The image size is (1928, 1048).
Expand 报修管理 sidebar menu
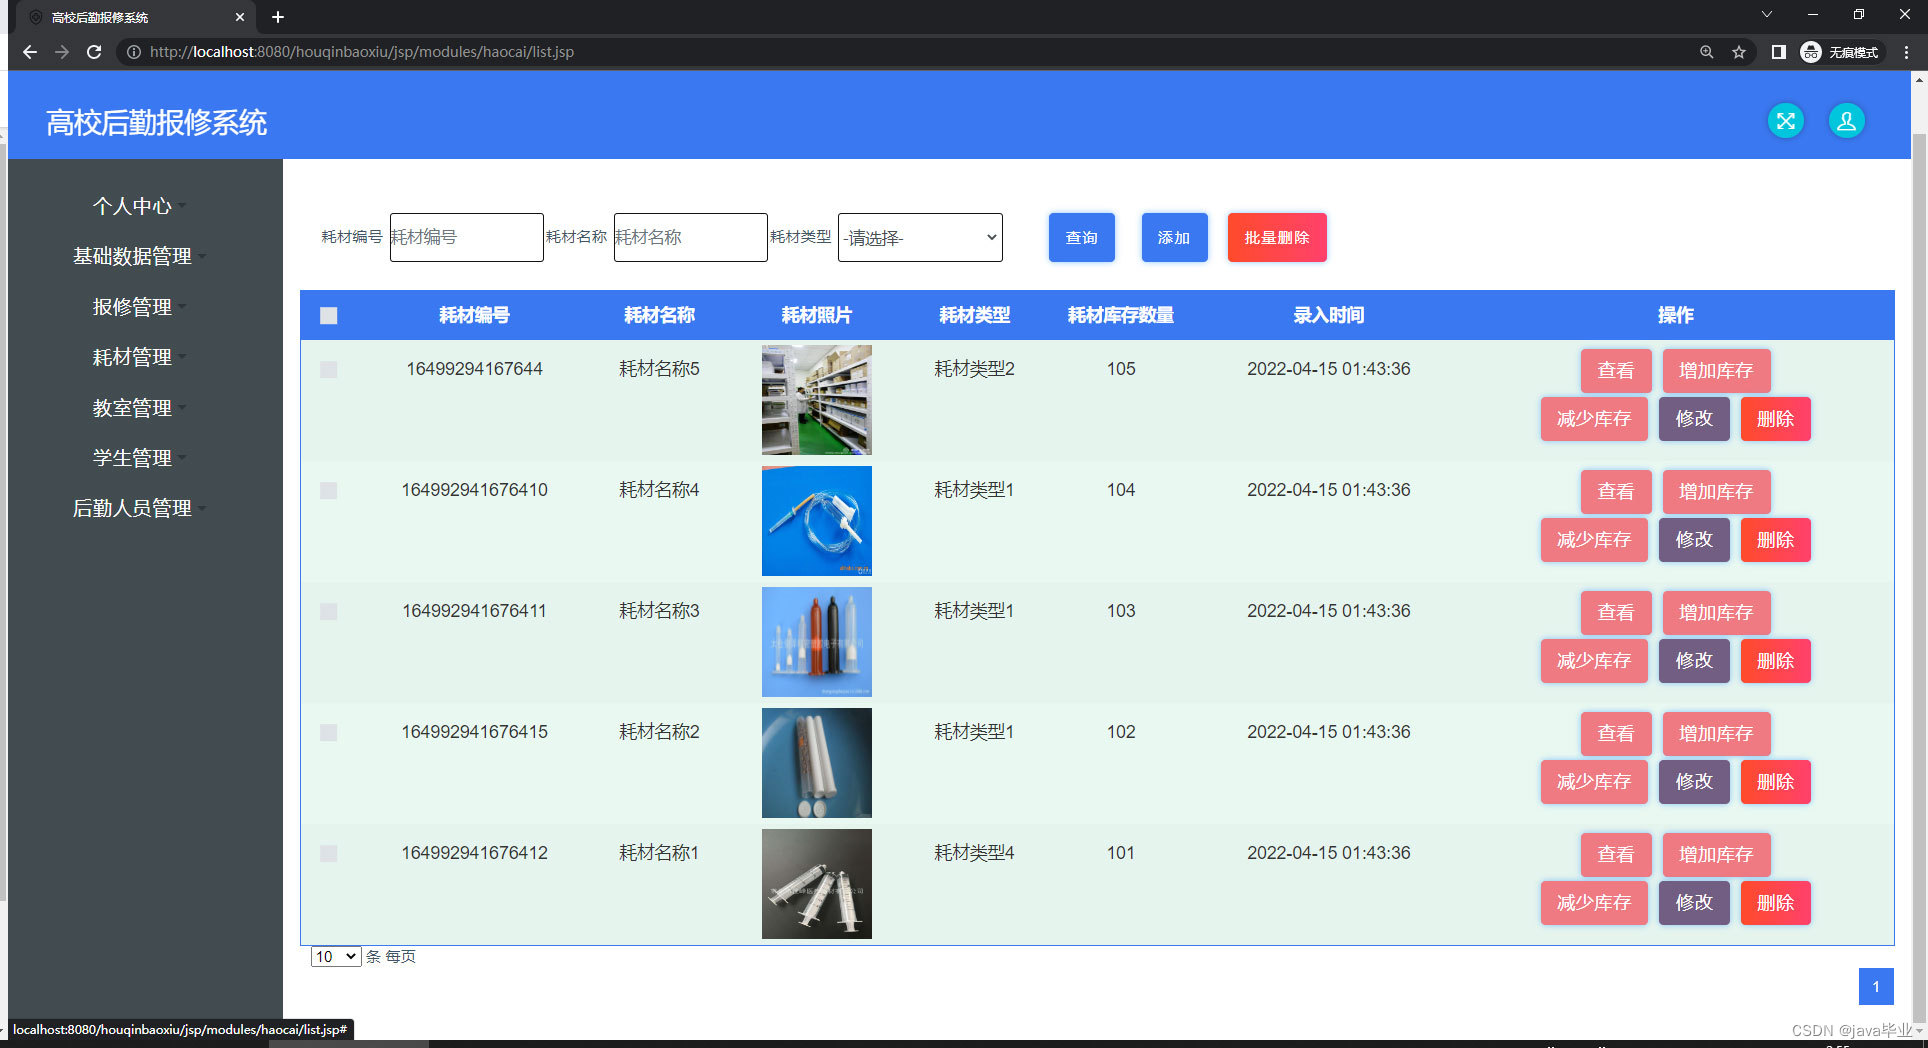(x=139, y=307)
